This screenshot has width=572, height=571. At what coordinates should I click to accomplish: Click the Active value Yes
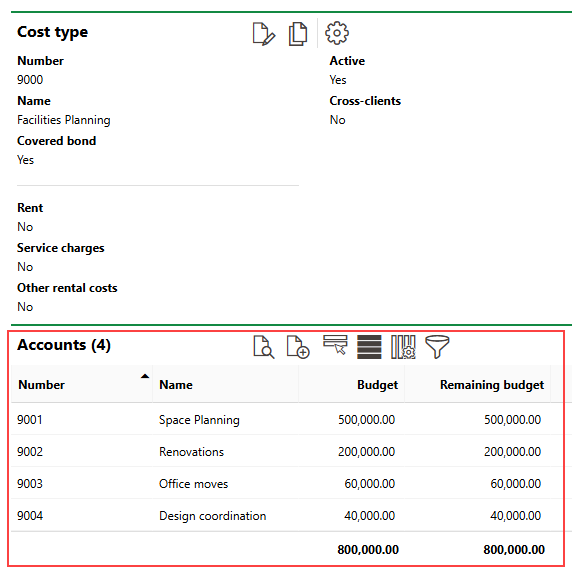(338, 80)
